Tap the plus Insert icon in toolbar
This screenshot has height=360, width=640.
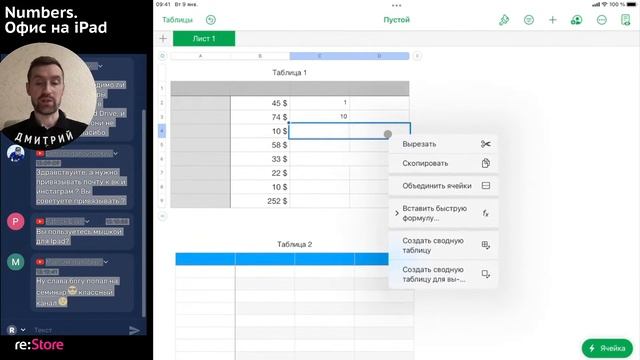(552, 20)
